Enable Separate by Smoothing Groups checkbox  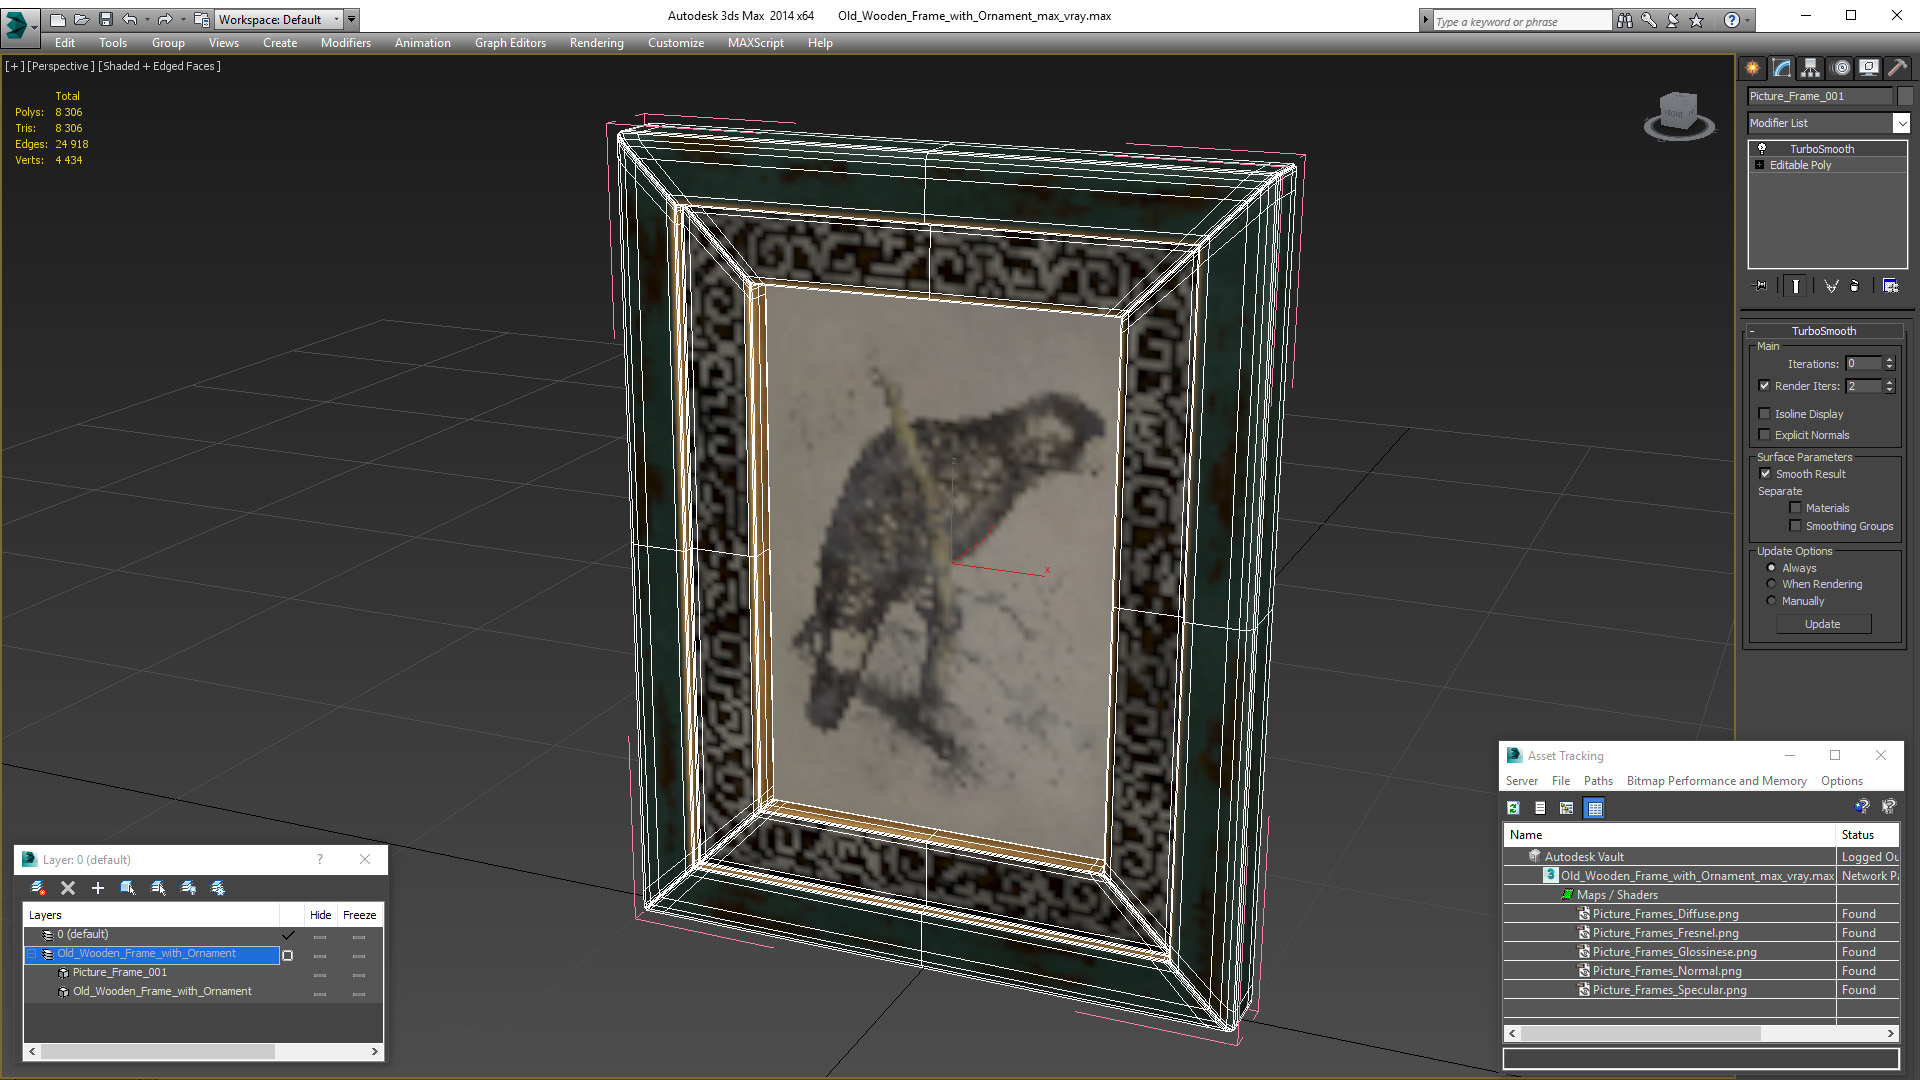tap(1795, 526)
